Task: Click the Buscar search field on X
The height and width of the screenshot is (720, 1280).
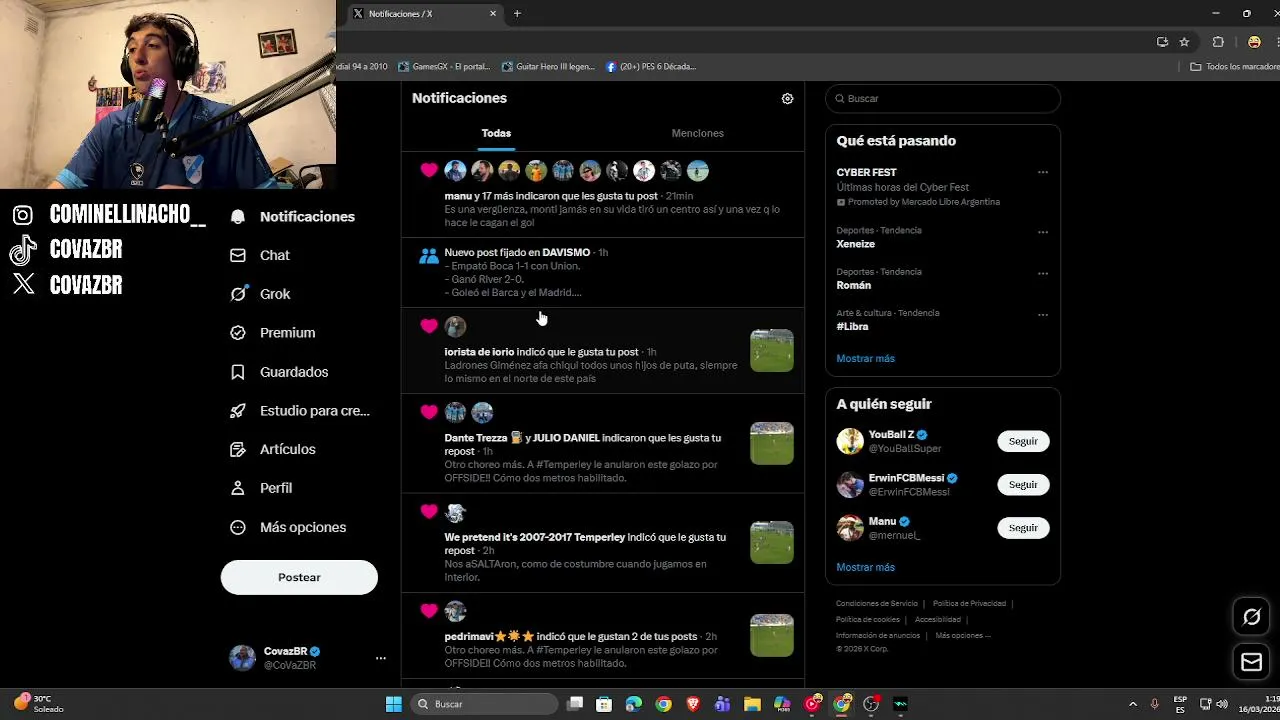Action: pos(942,99)
